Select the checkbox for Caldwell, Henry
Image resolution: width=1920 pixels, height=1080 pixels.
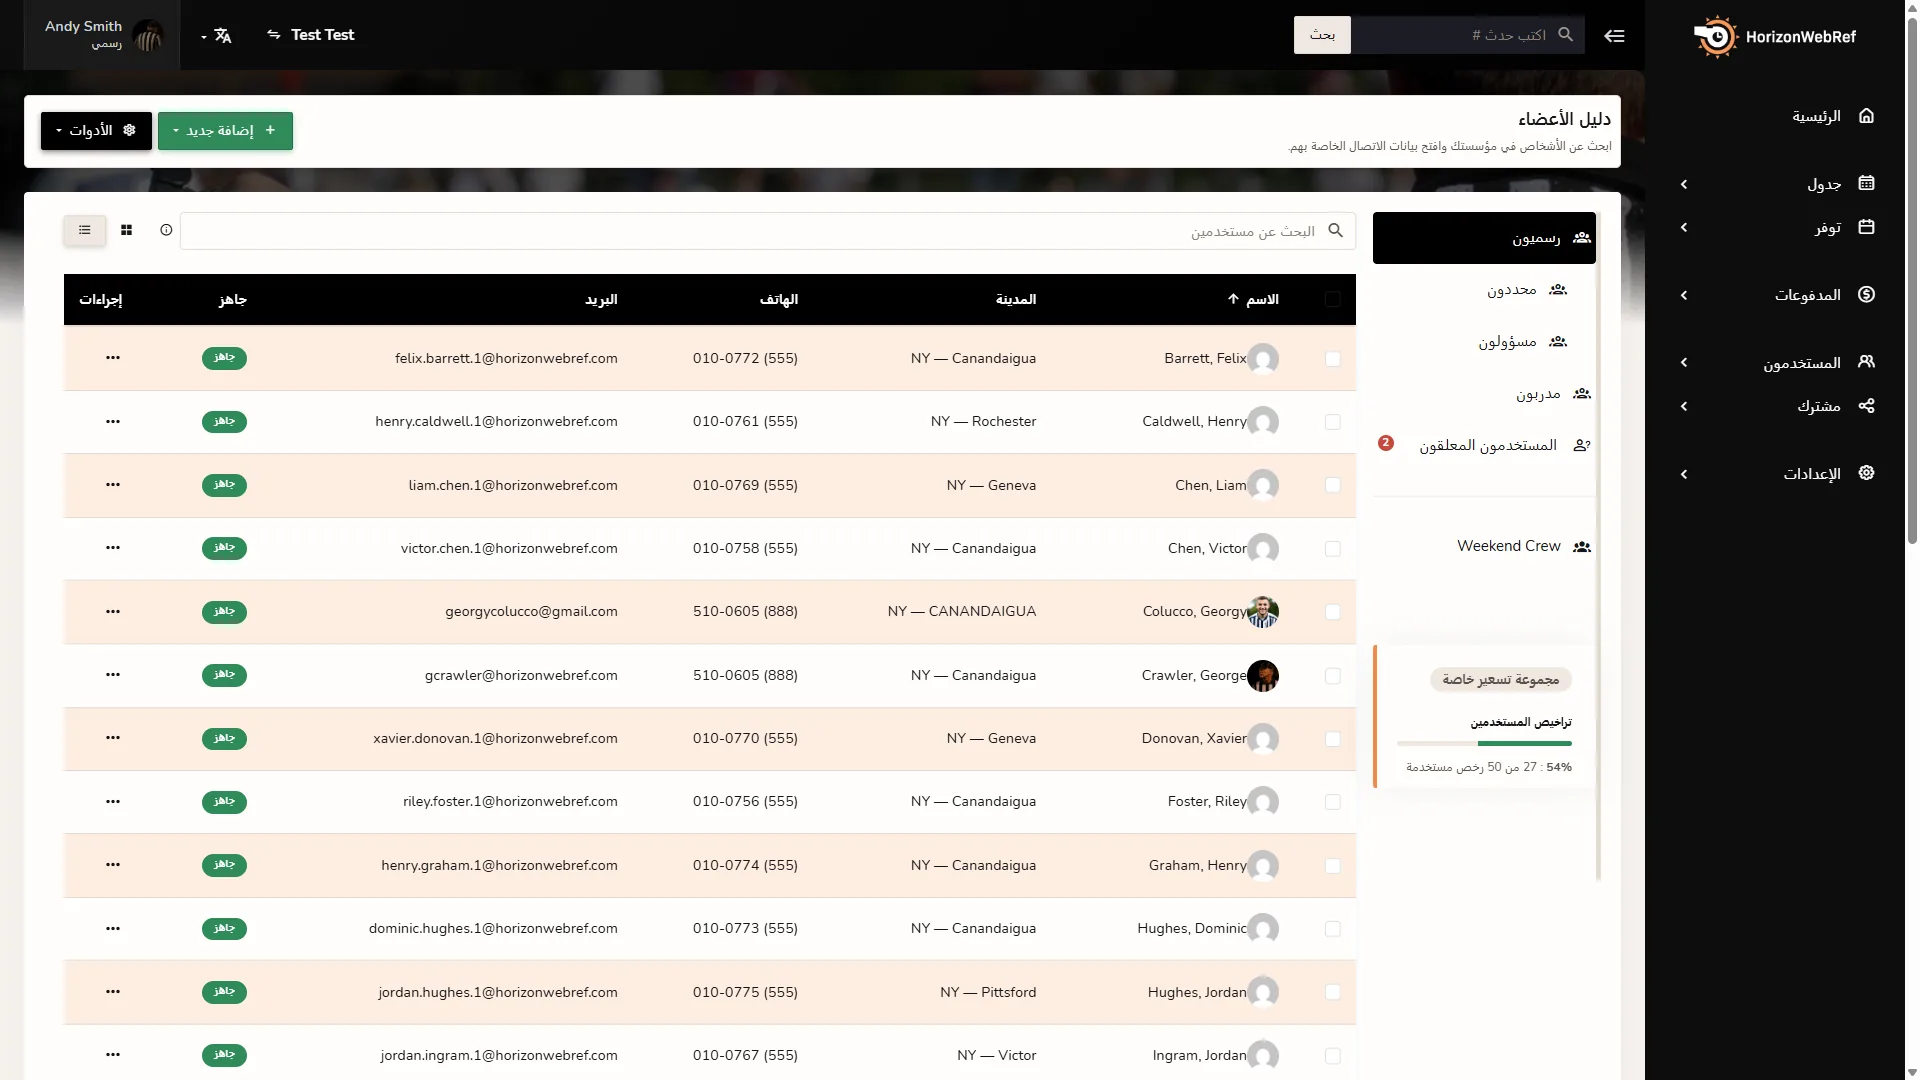[x=1332, y=422]
